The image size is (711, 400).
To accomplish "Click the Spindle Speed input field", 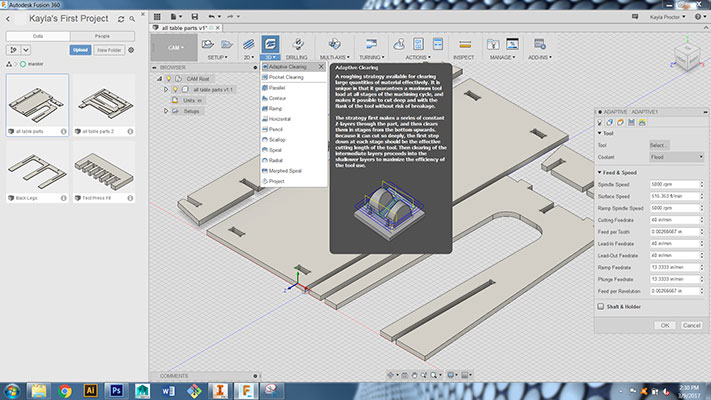I will (675, 184).
